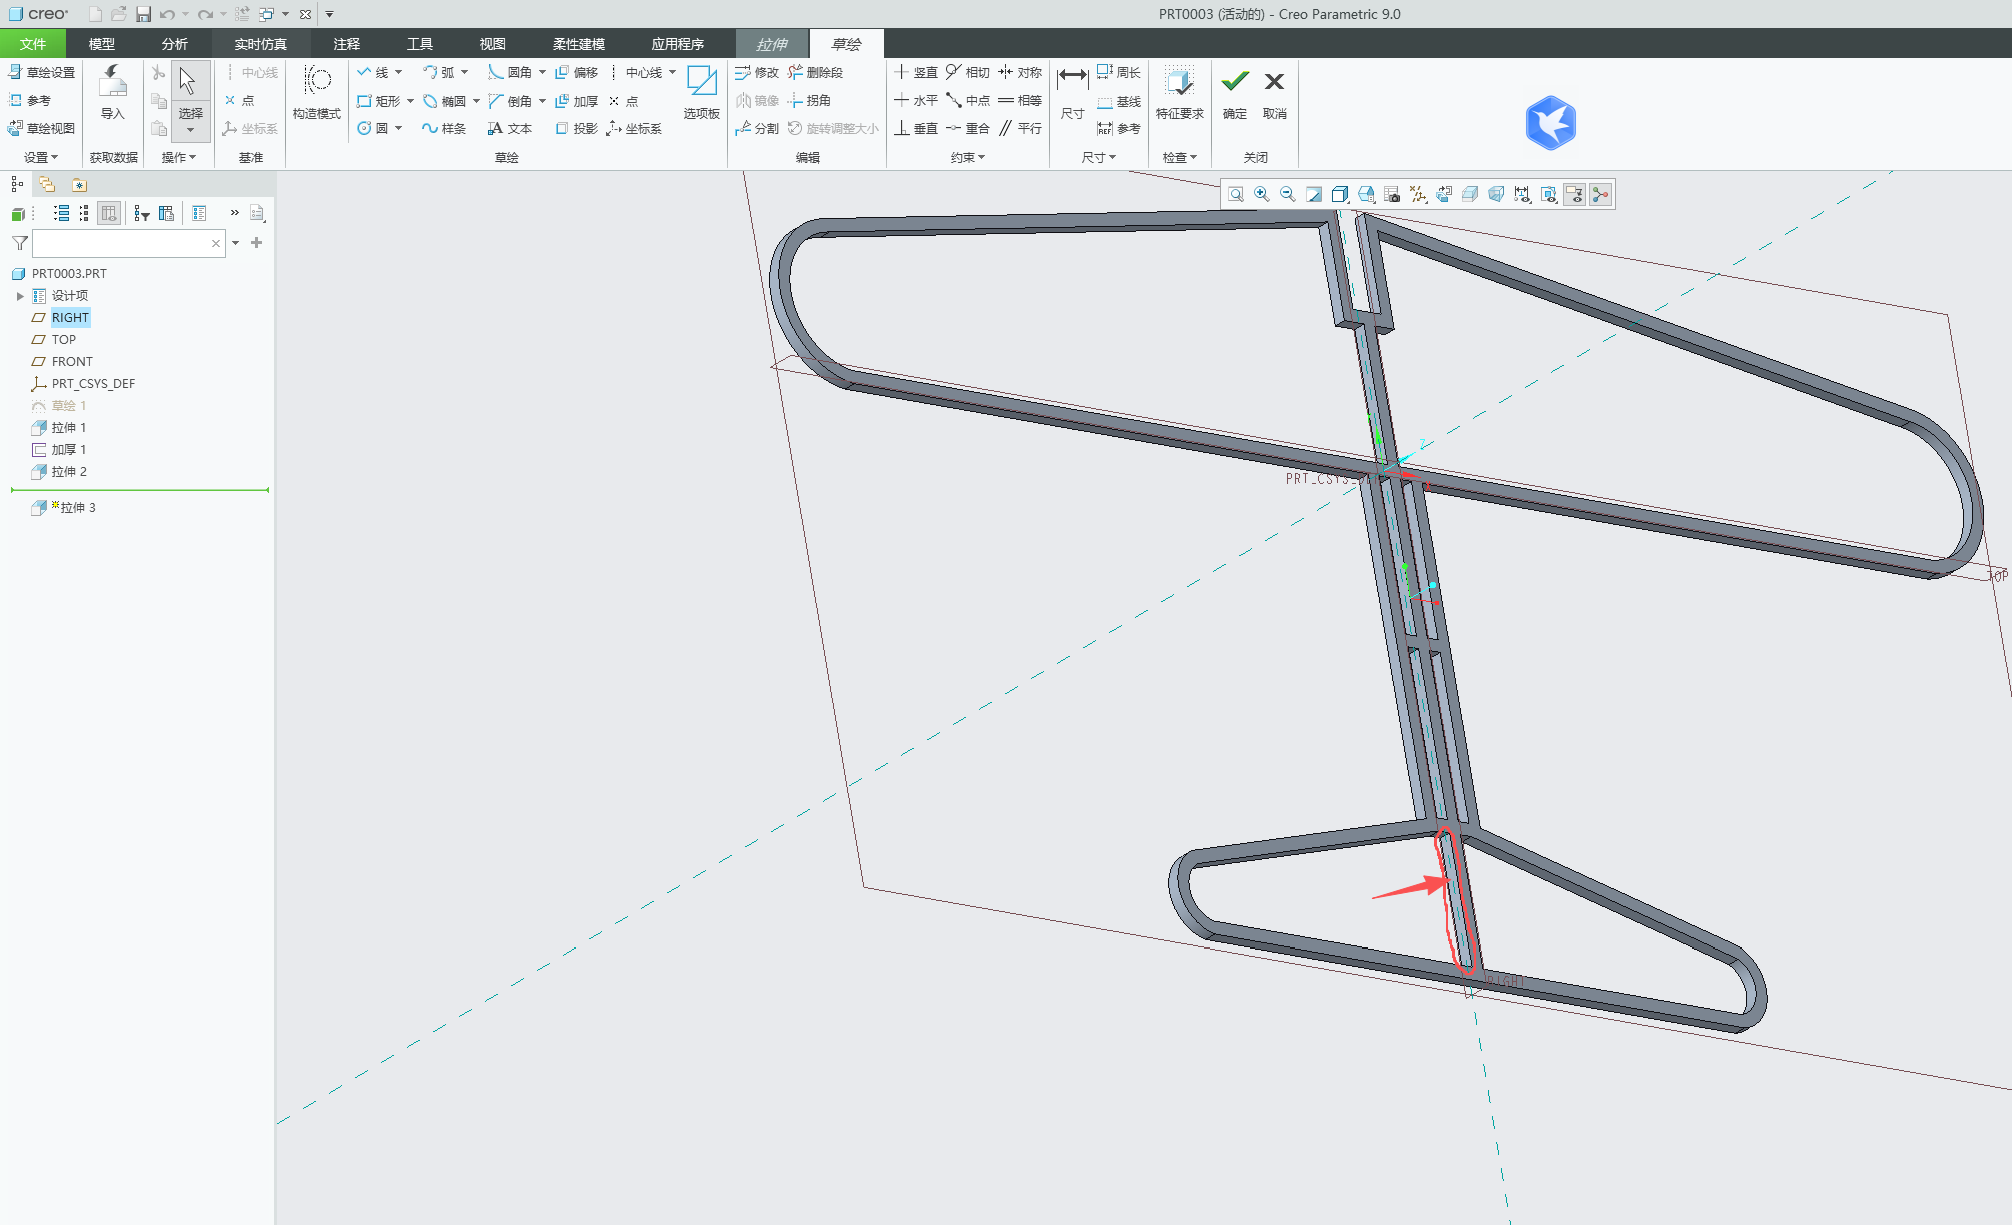Viewport: 2012px width, 1225px height.
Task: Select the RIGHT datum plane in tree
Action: pyautogui.click(x=70, y=318)
